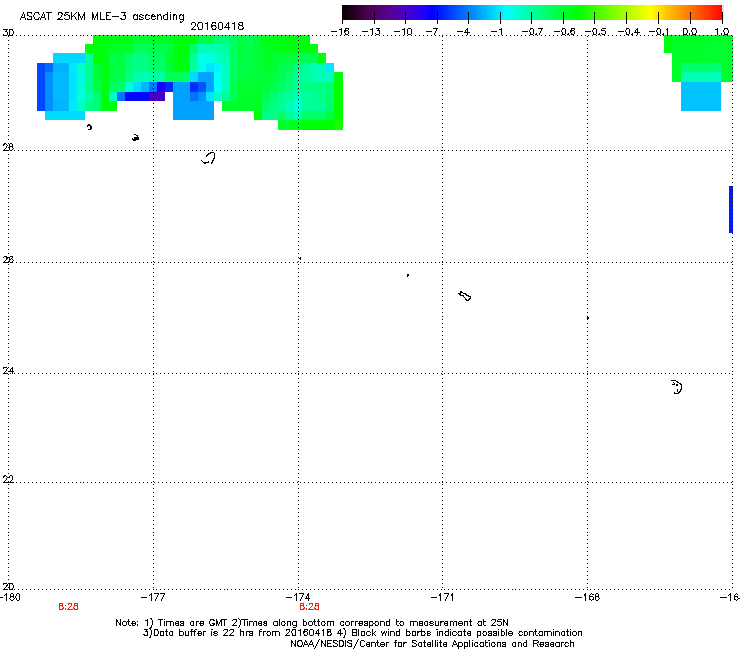Click the 'Data buffer is 22 hrs' note line
This screenshot has width=740, height=650.
362,633
